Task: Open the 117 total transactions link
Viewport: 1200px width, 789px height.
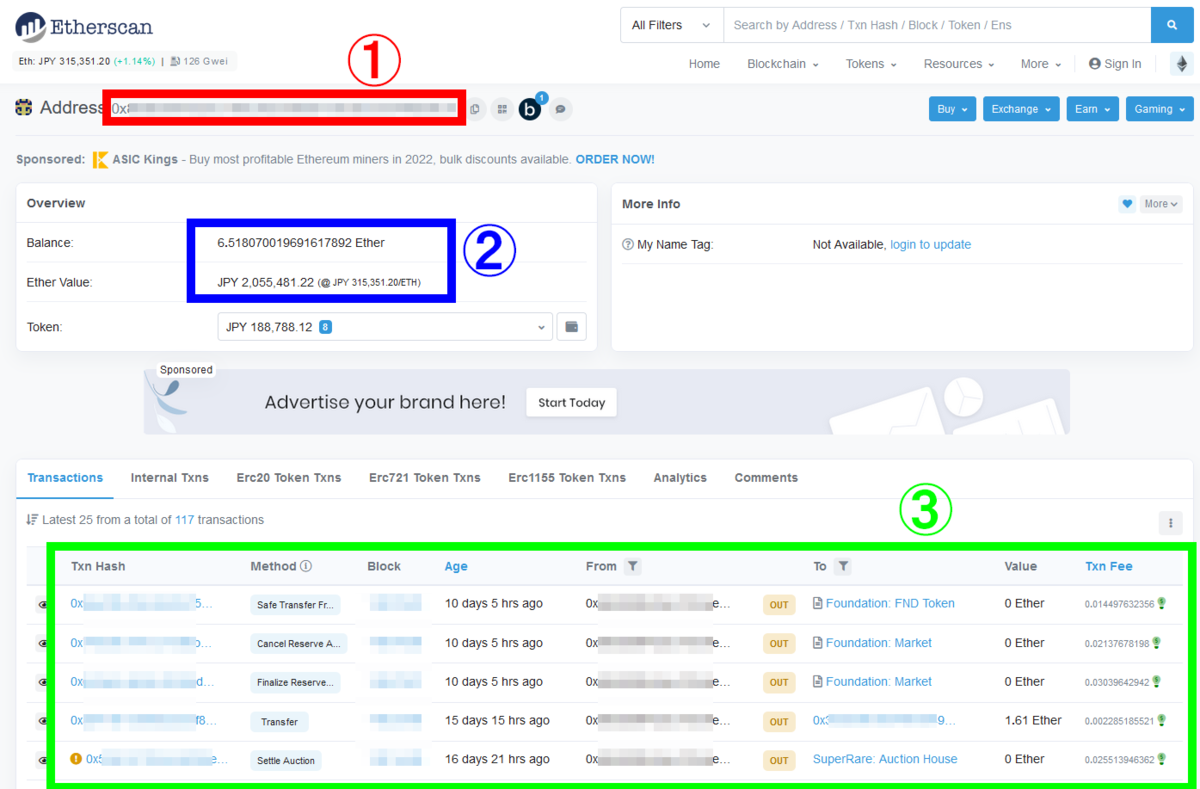Action: [184, 520]
